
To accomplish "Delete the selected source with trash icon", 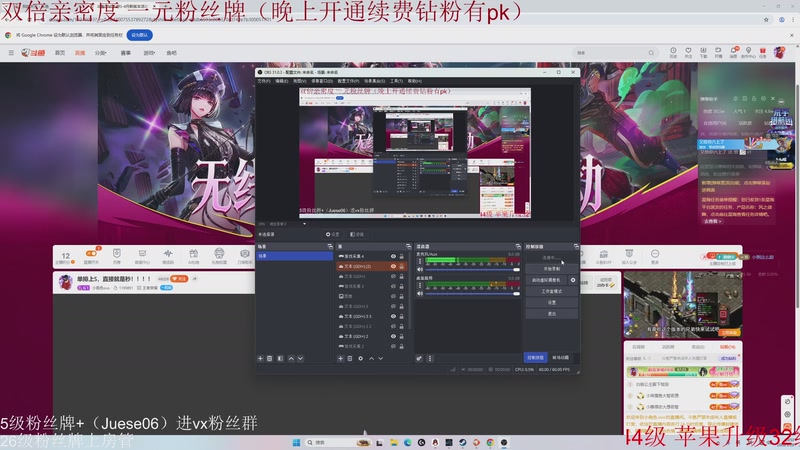I will (350, 358).
